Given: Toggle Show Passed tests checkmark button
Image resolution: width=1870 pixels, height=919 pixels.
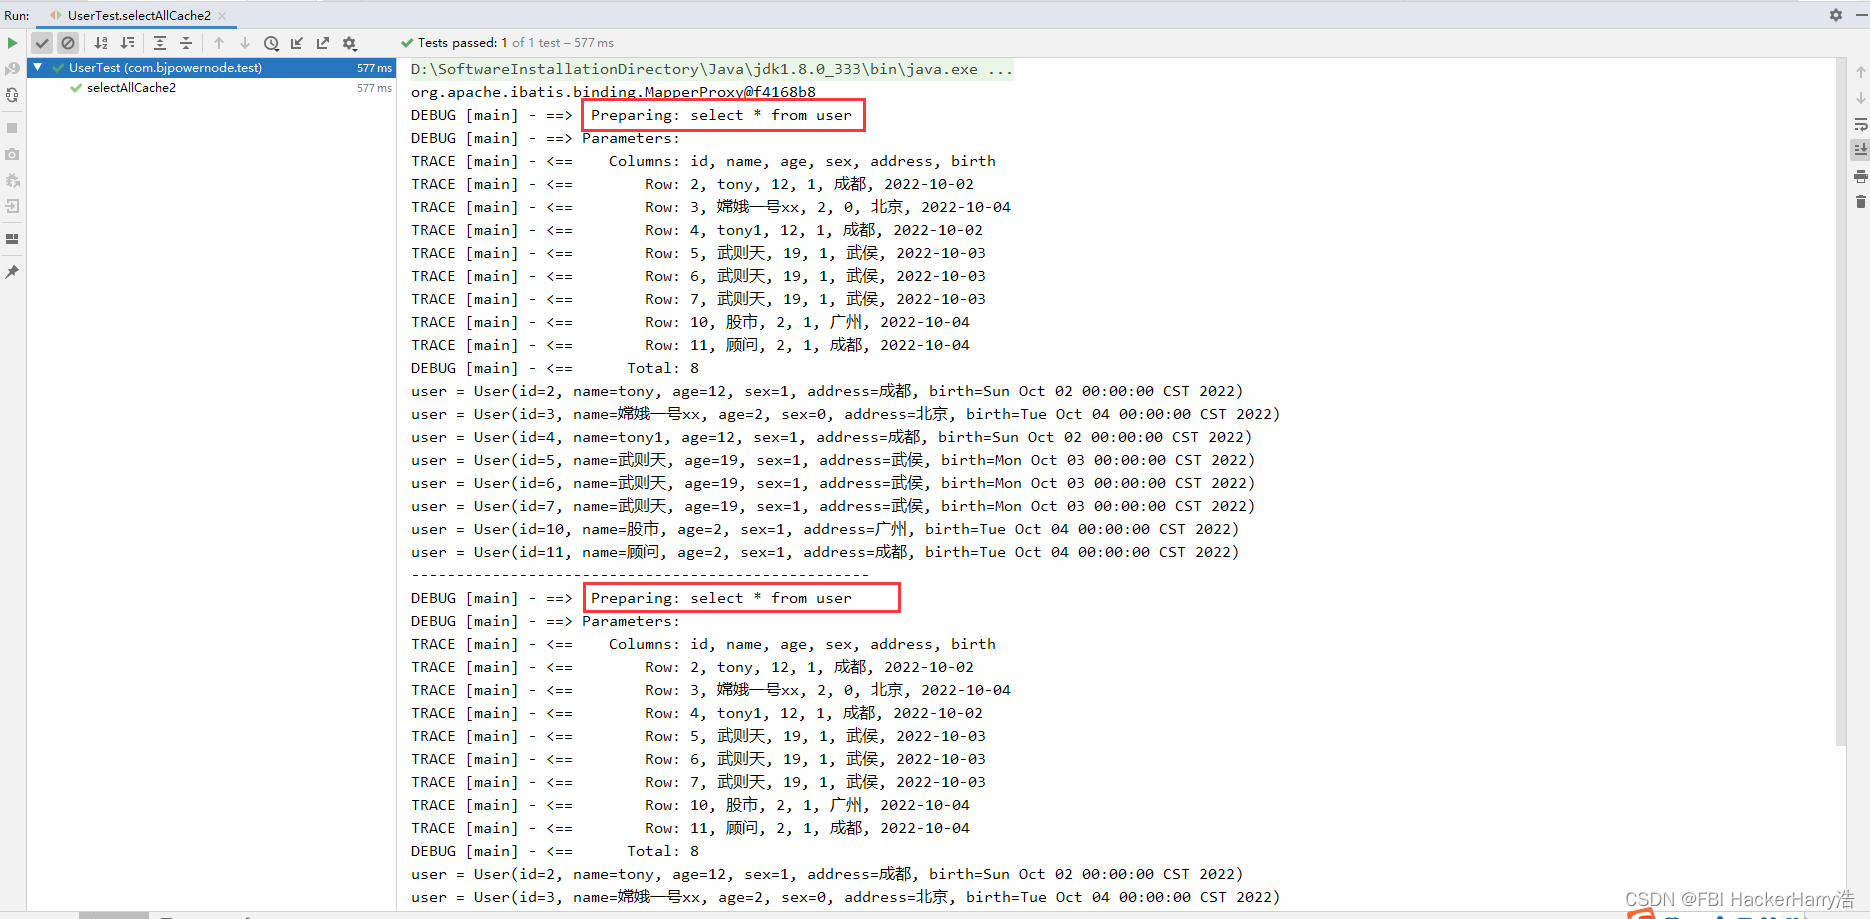Looking at the screenshot, I should tap(42, 43).
